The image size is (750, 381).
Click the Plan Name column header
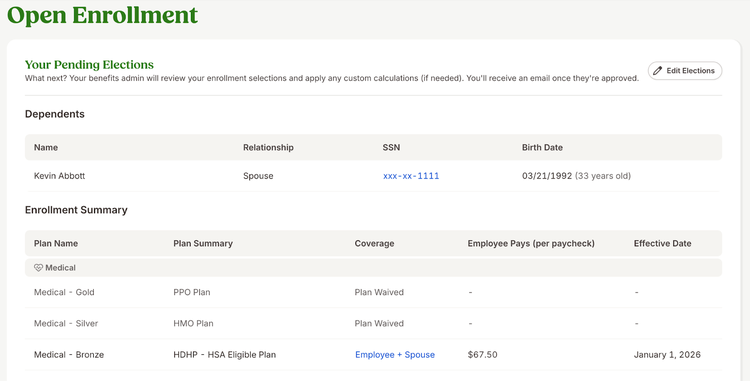(55, 243)
